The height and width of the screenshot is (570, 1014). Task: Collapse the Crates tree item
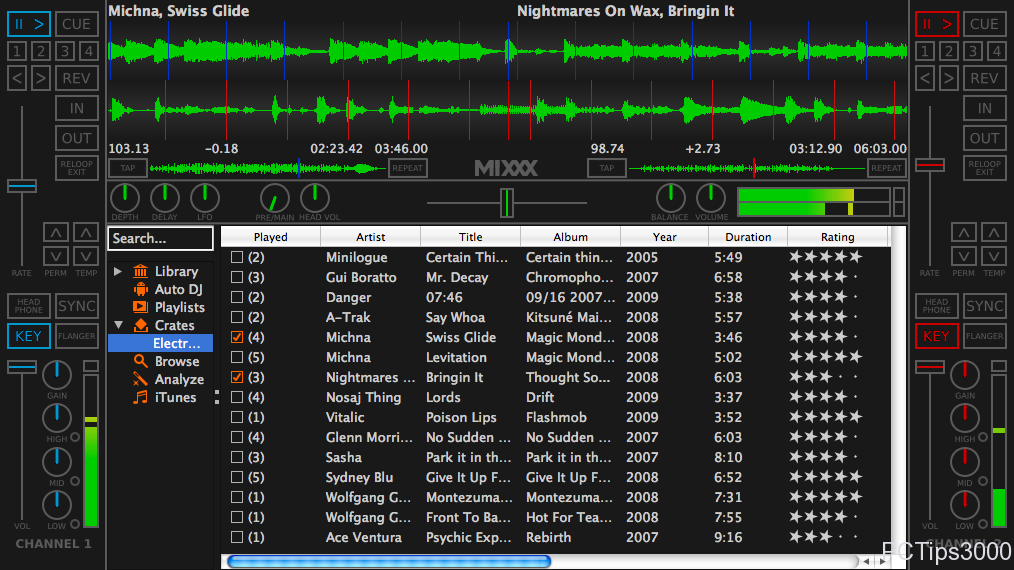tap(118, 325)
